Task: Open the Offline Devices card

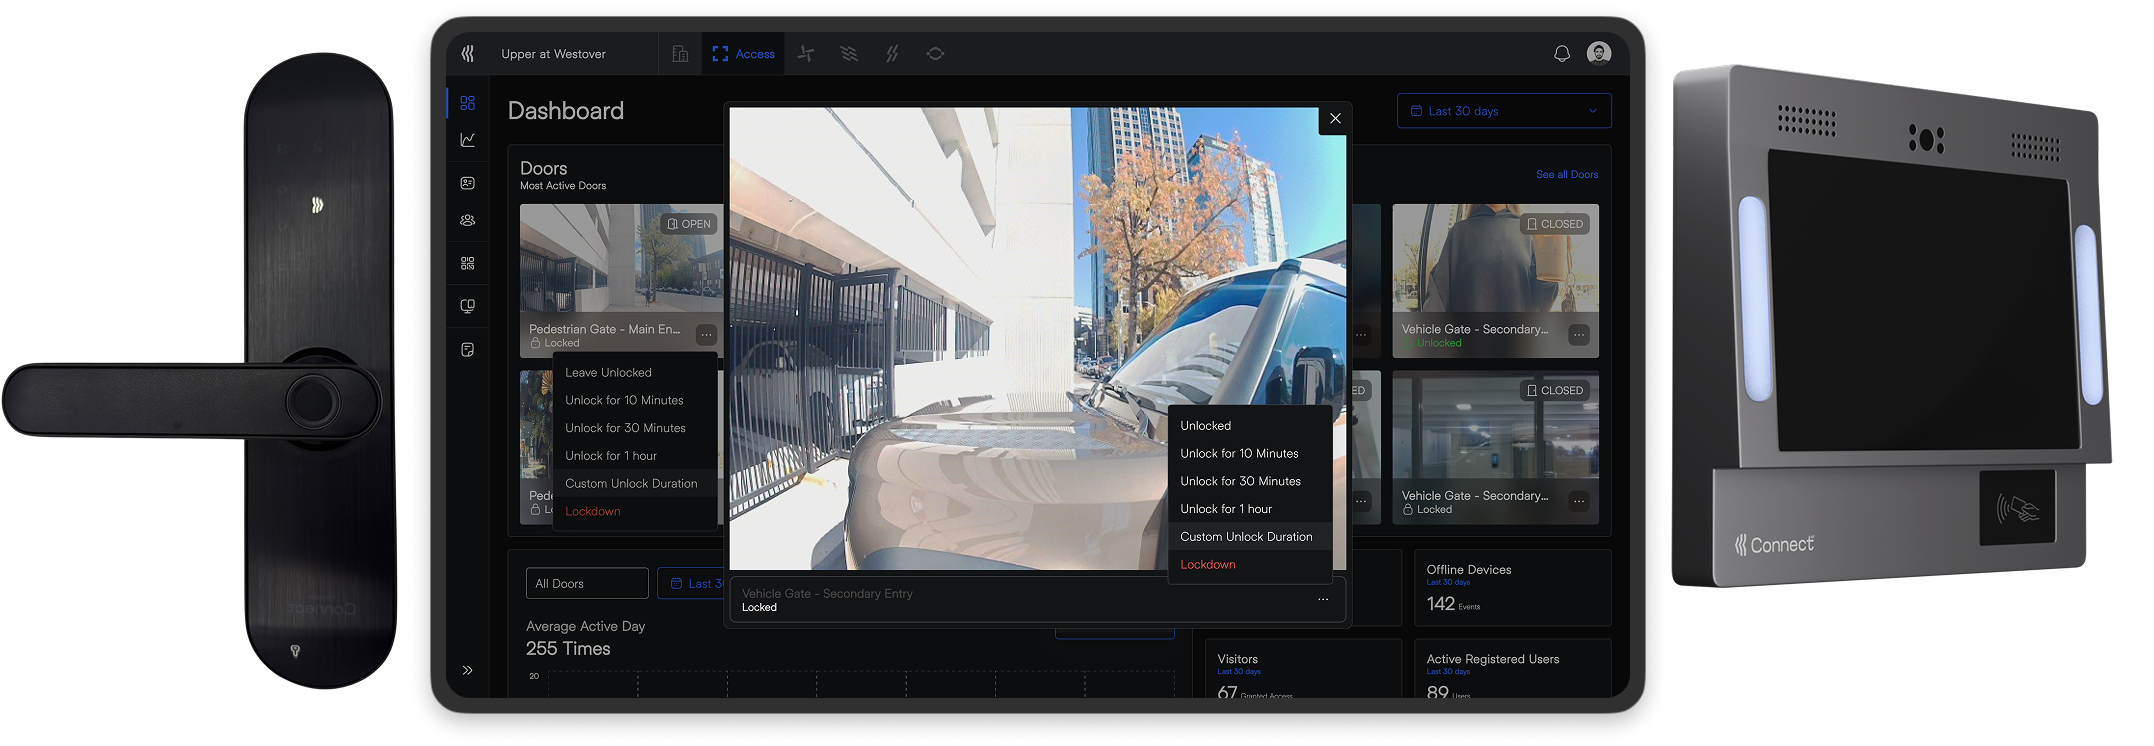Action: click(1512, 588)
